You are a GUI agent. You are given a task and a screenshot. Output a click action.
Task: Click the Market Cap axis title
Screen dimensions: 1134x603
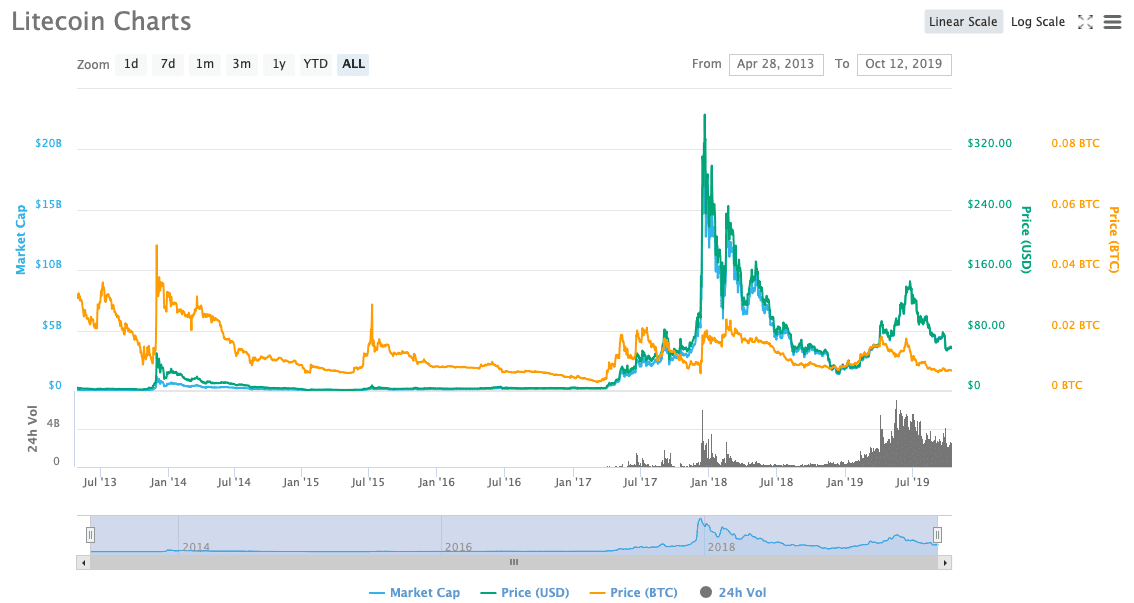(20, 239)
